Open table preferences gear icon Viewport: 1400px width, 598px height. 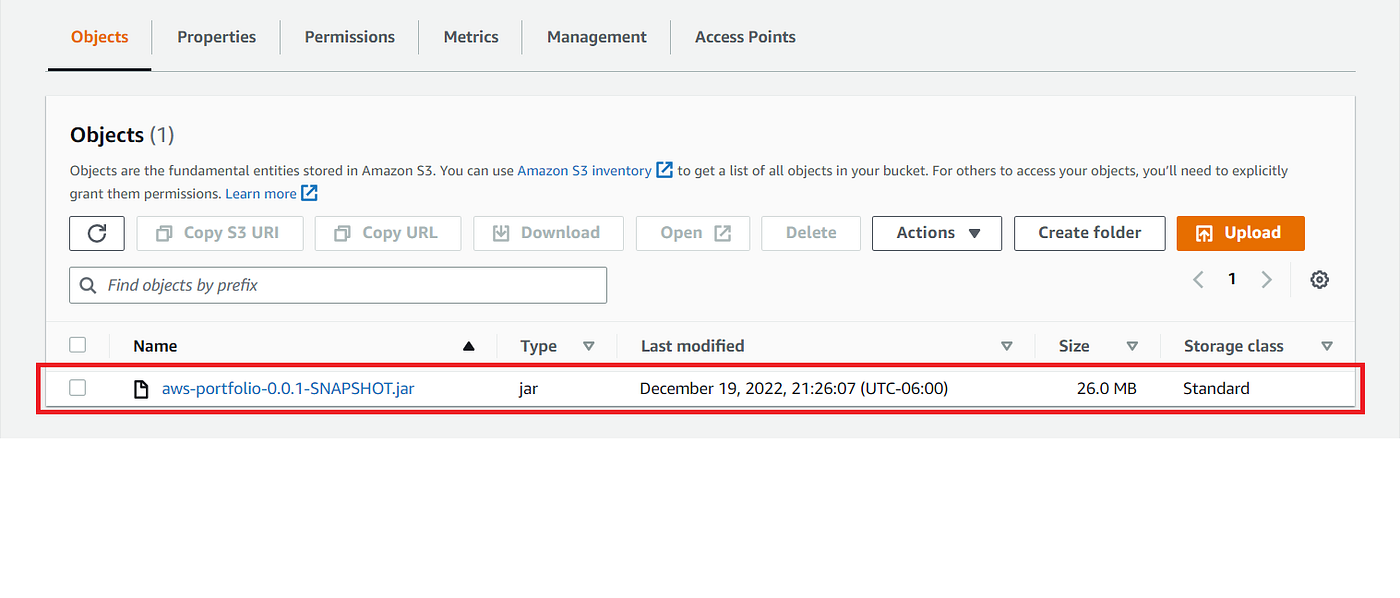(x=1320, y=280)
